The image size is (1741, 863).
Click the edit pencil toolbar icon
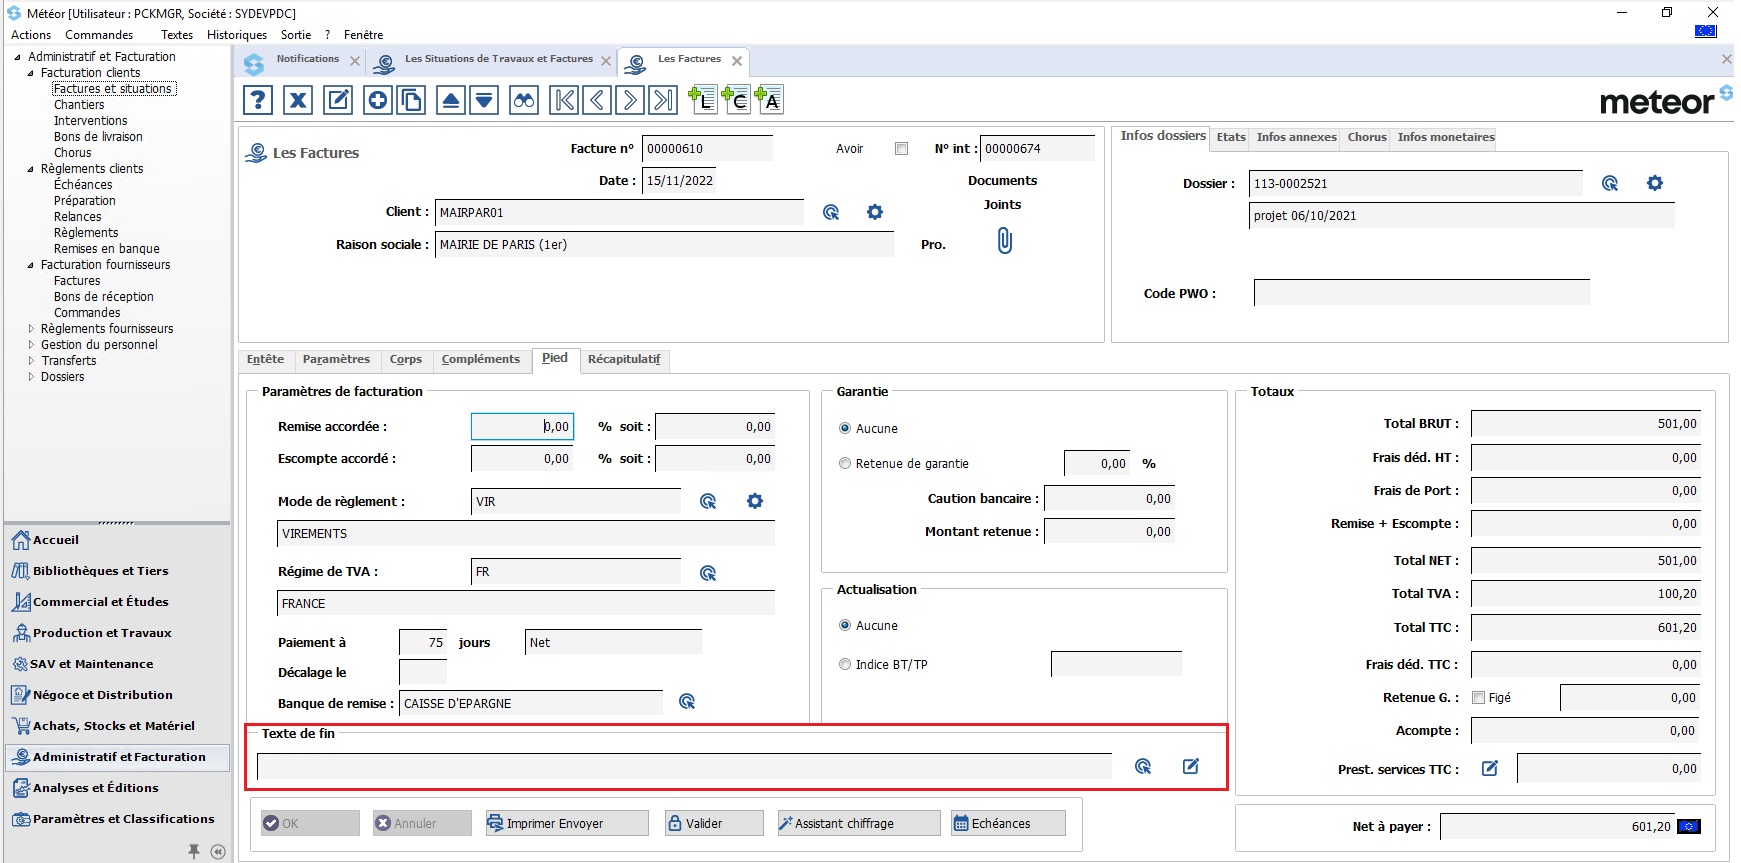click(x=339, y=100)
